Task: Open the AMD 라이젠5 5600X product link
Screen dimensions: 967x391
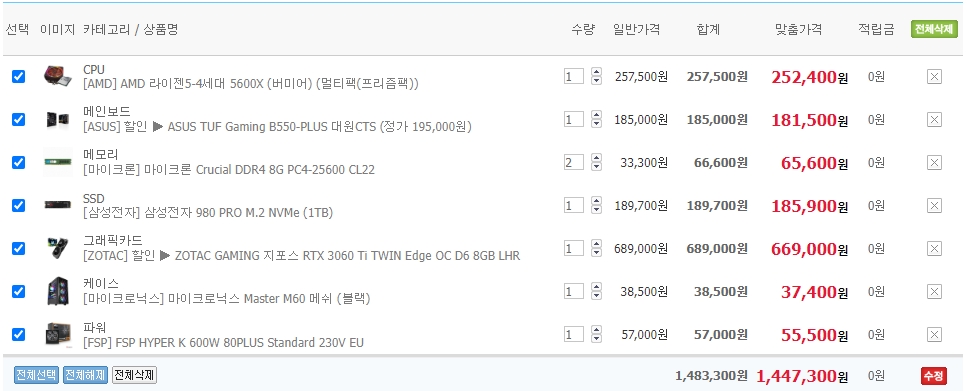Action: (x=250, y=84)
